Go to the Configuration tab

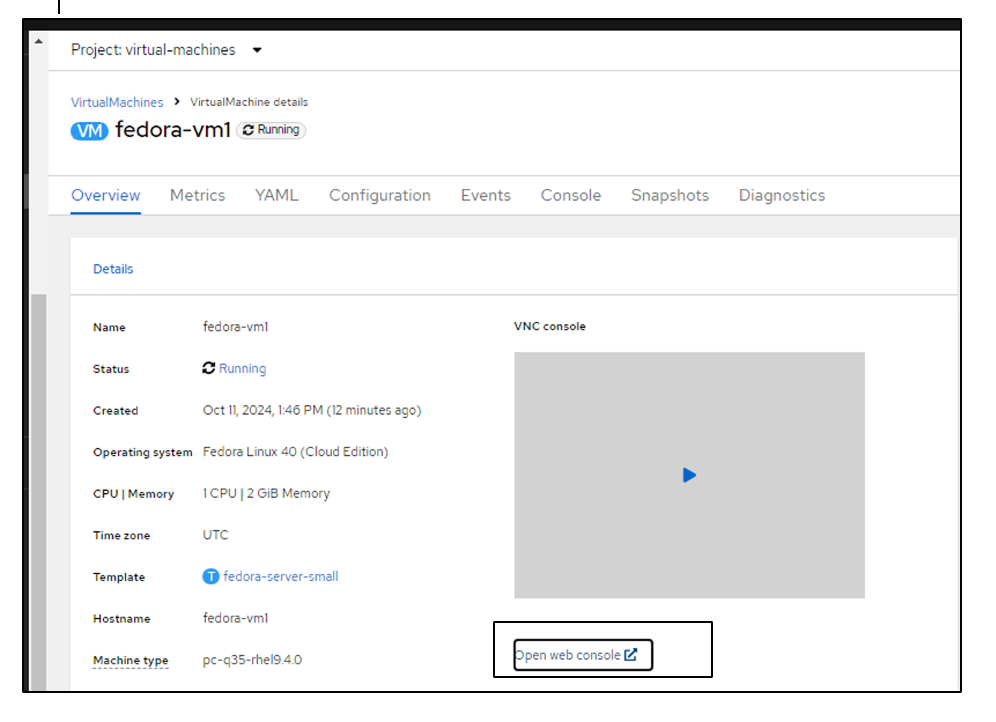tap(380, 195)
